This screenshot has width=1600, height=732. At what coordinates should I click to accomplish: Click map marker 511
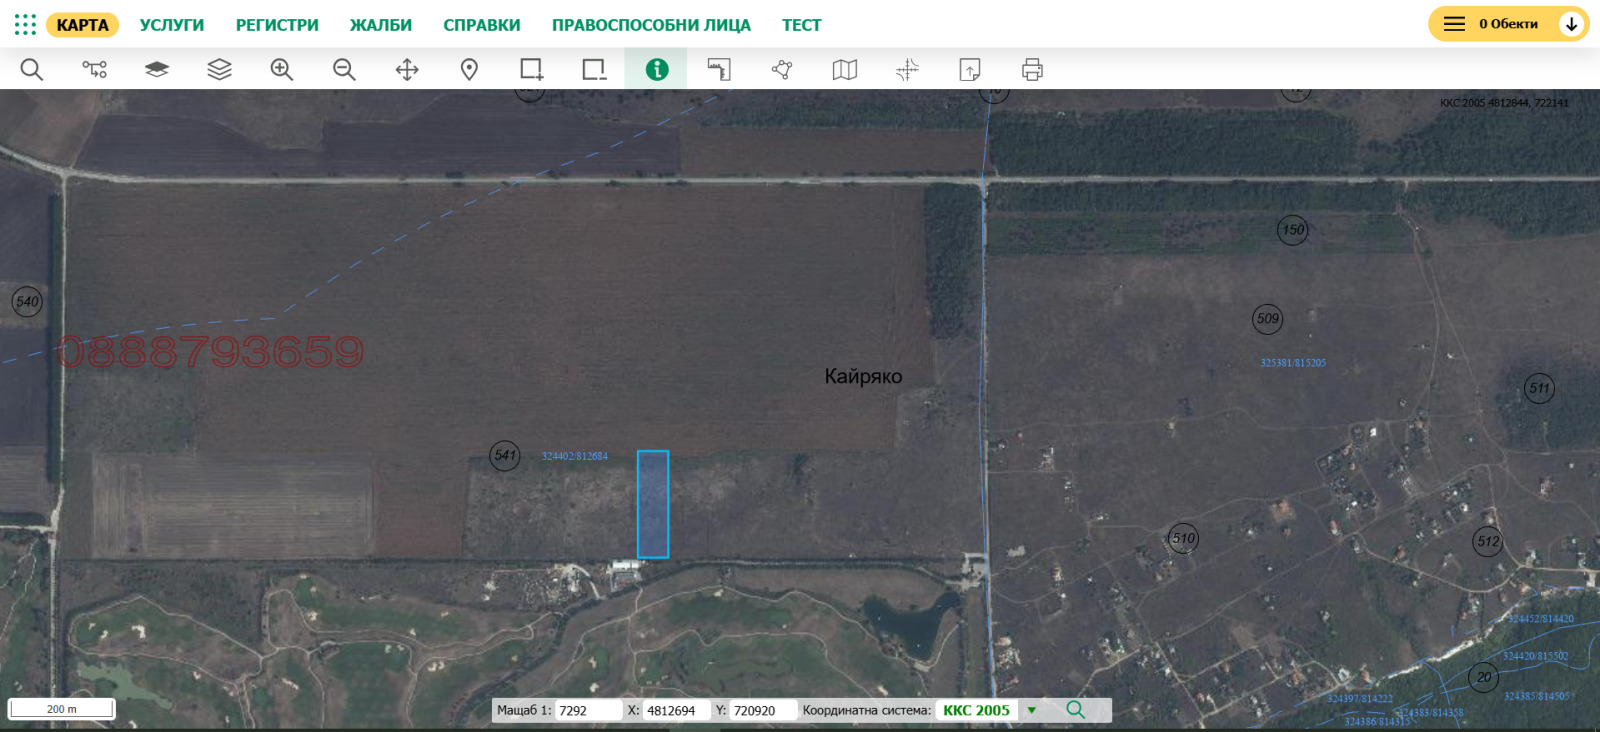[1539, 388]
